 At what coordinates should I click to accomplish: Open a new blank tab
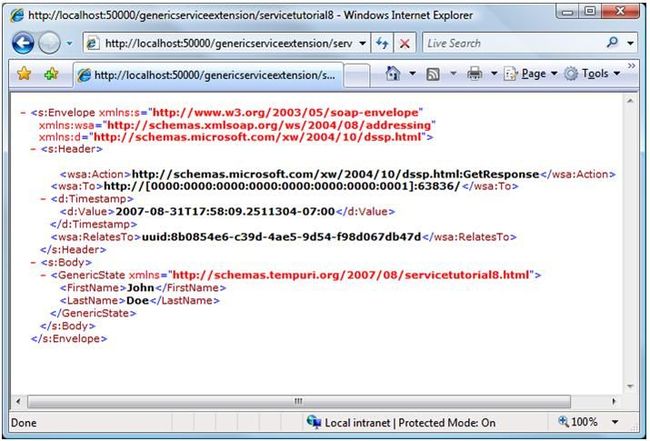pos(357,75)
